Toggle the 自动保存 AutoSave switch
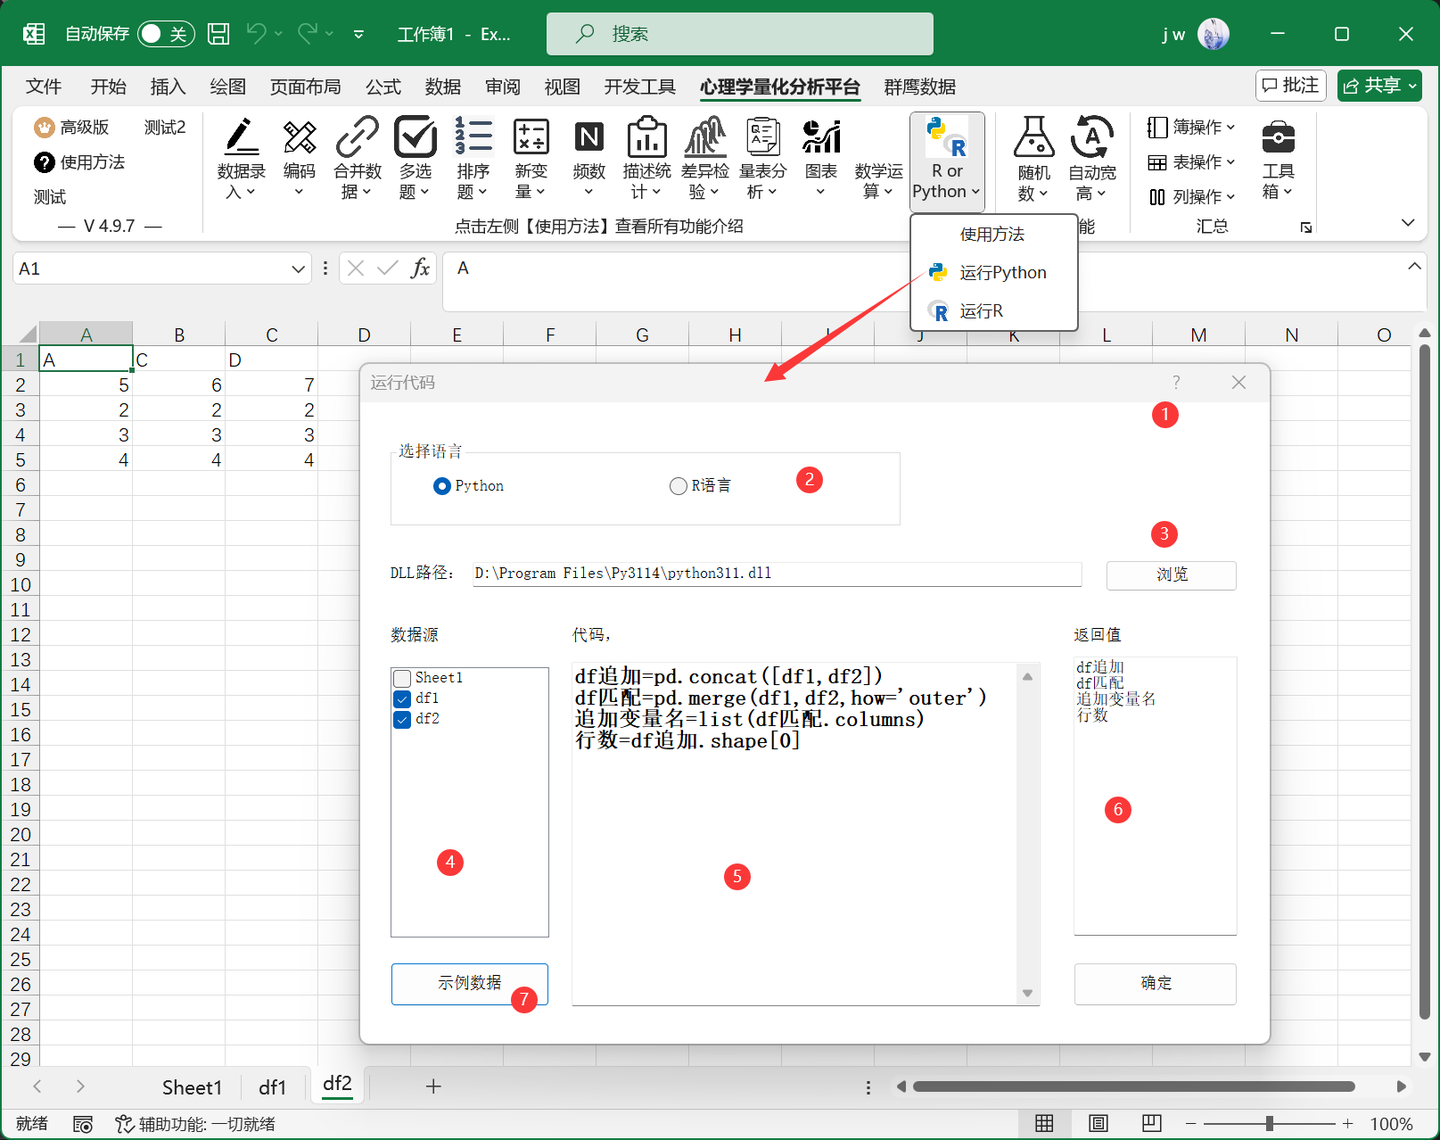1440x1140 pixels. [x=165, y=34]
